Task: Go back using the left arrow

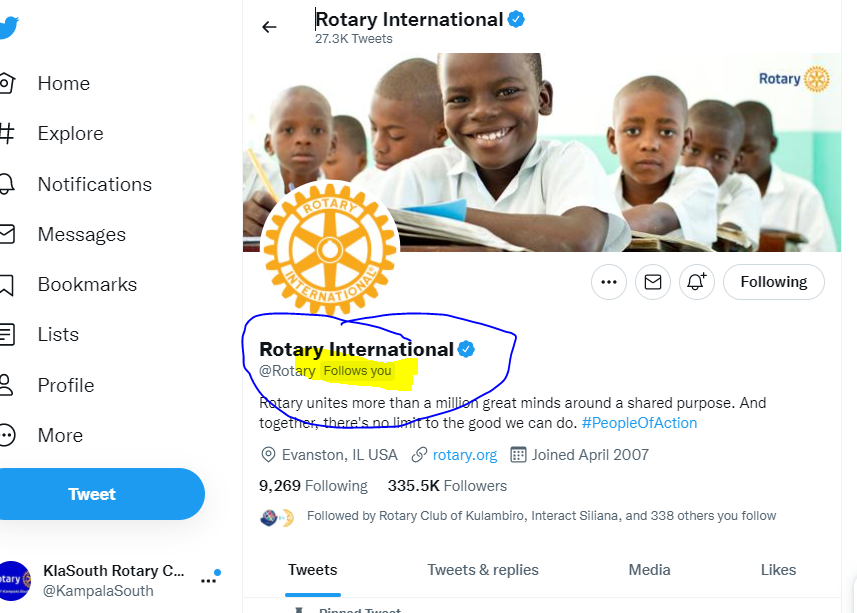Action: coord(269,27)
